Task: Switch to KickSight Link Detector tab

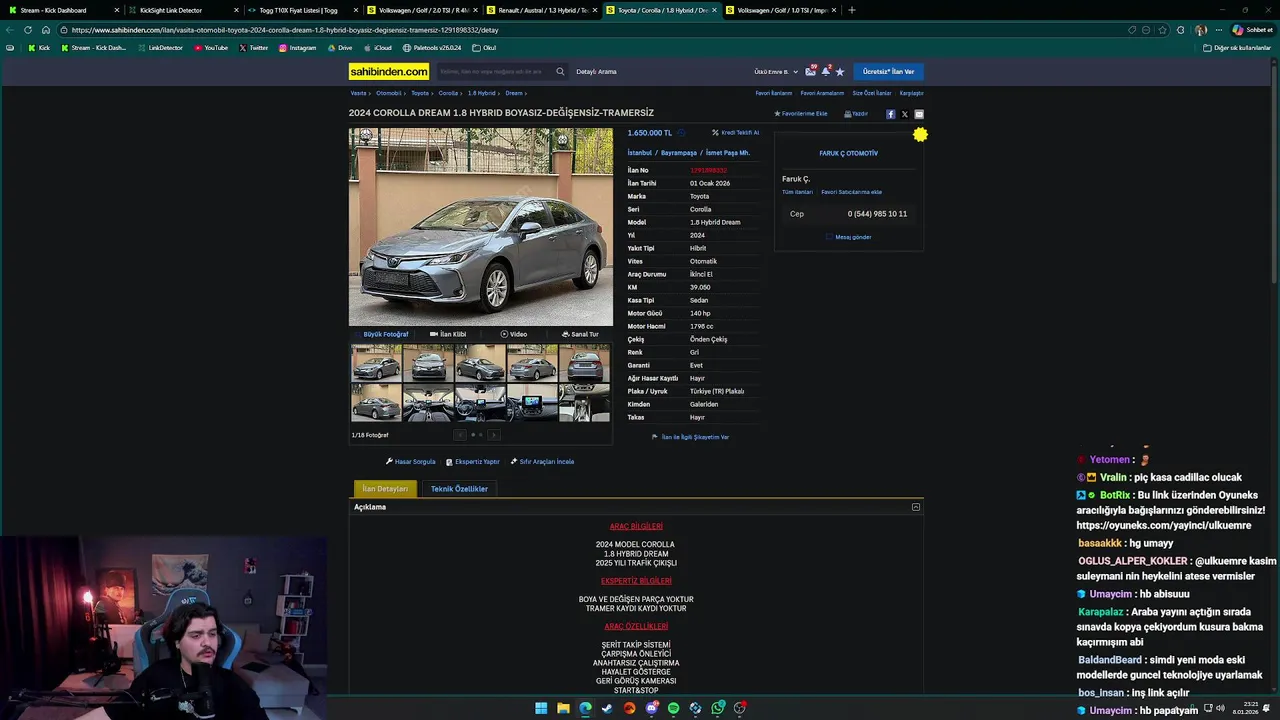Action: [182, 10]
